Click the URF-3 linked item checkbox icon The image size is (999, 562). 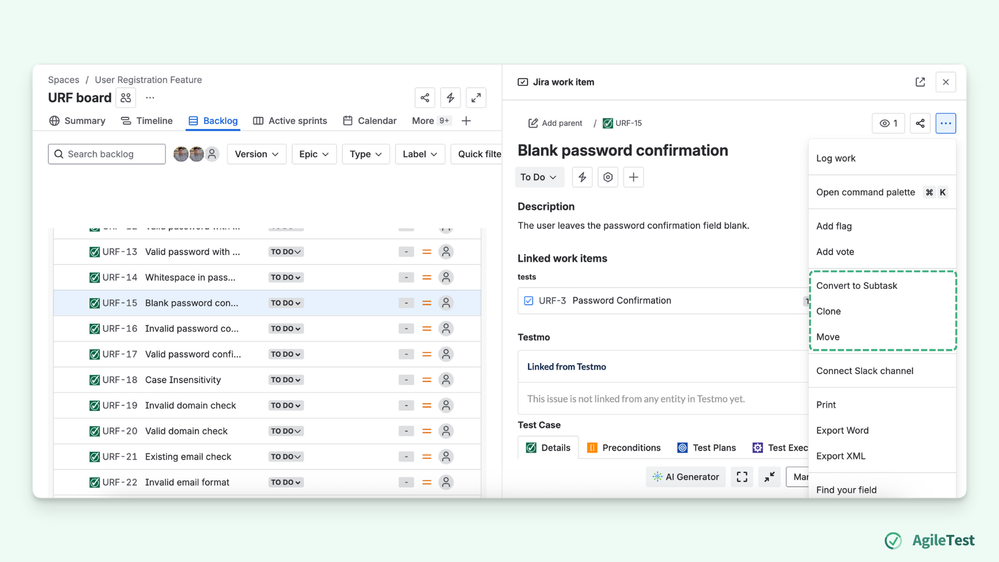(x=529, y=301)
